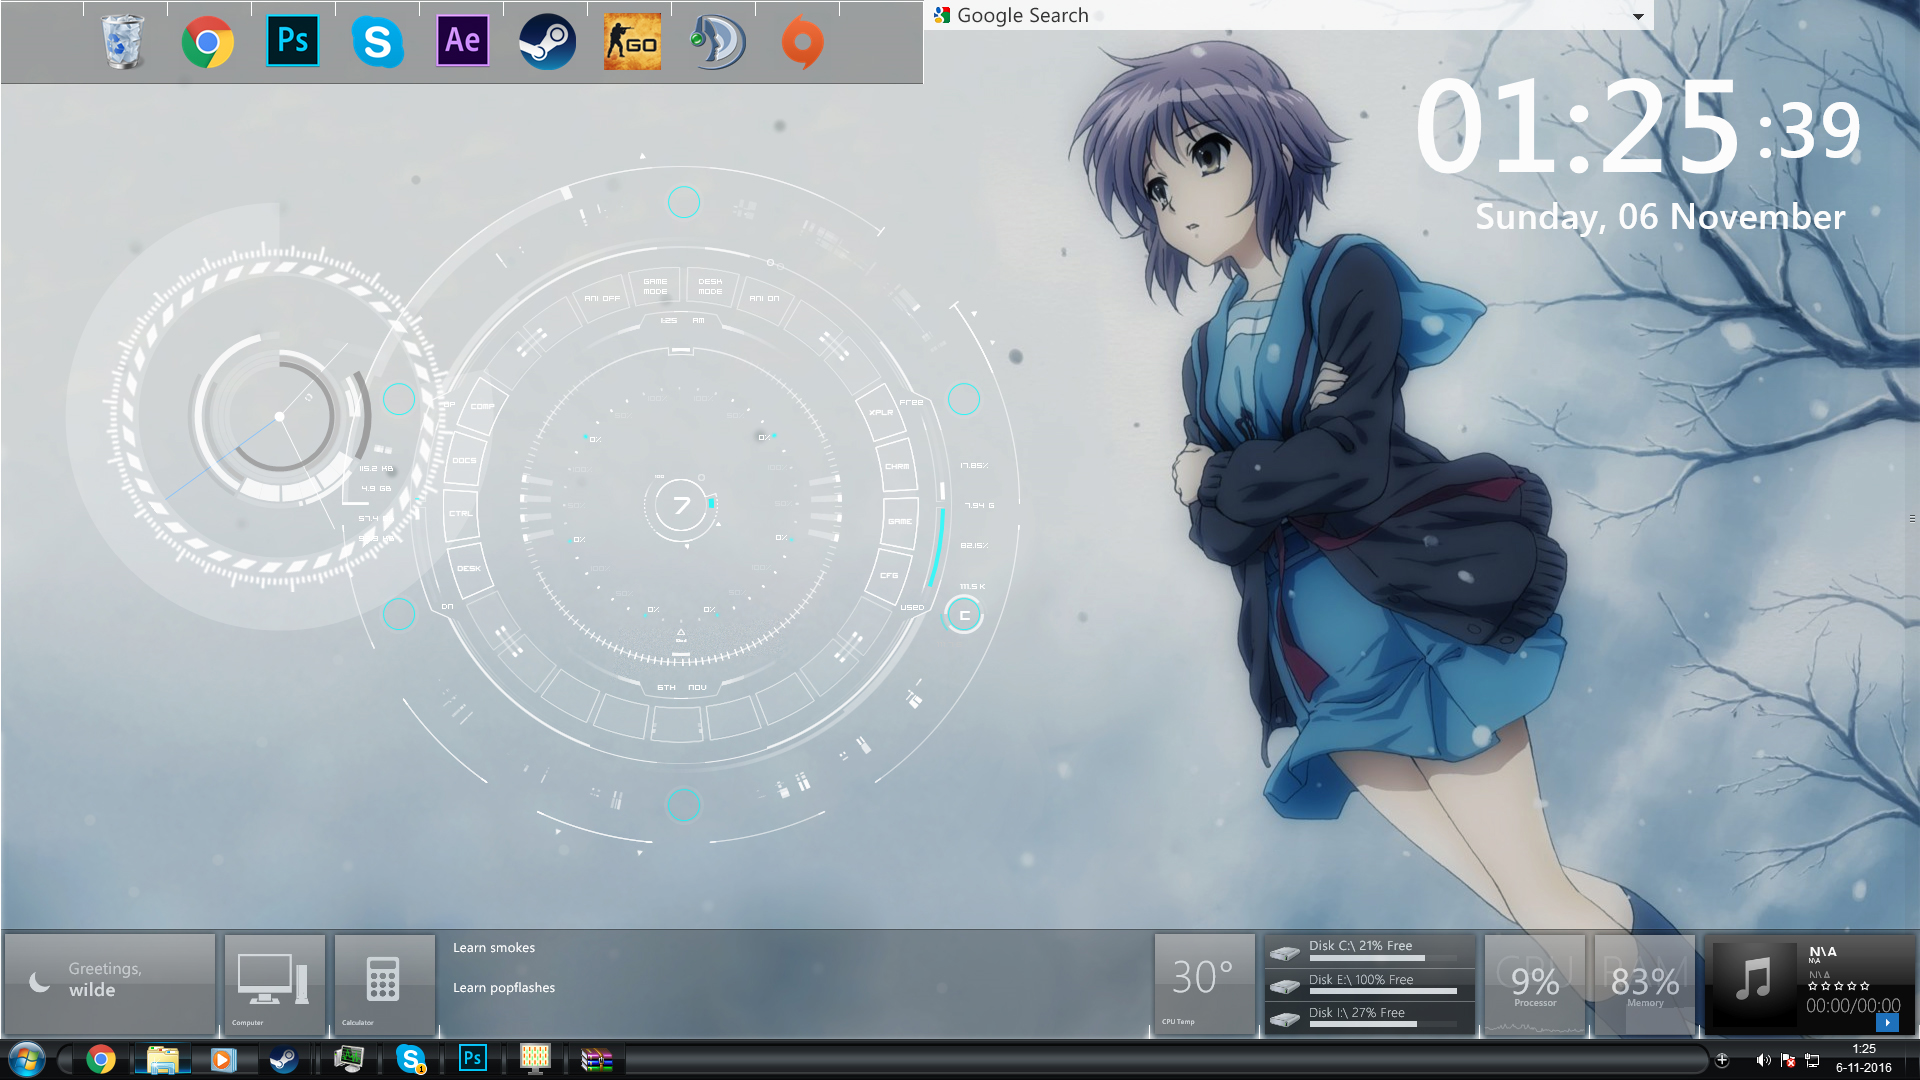Open WinRAR from the taskbar
This screenshot has width=1920, height=1080.
[x=596, y=1059]
